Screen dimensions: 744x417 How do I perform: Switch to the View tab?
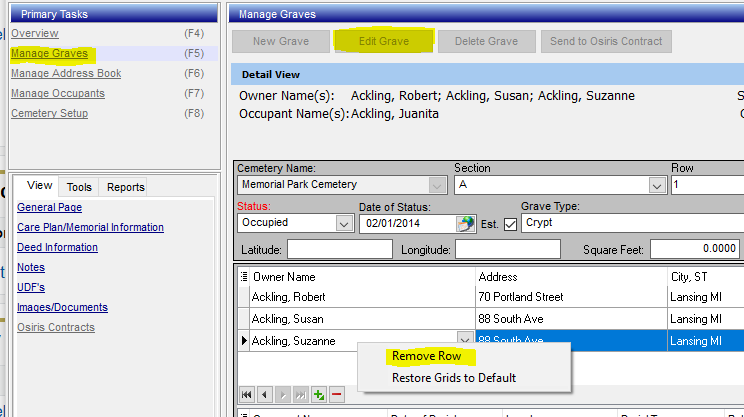pyautogui.click(x=39, y=185)
